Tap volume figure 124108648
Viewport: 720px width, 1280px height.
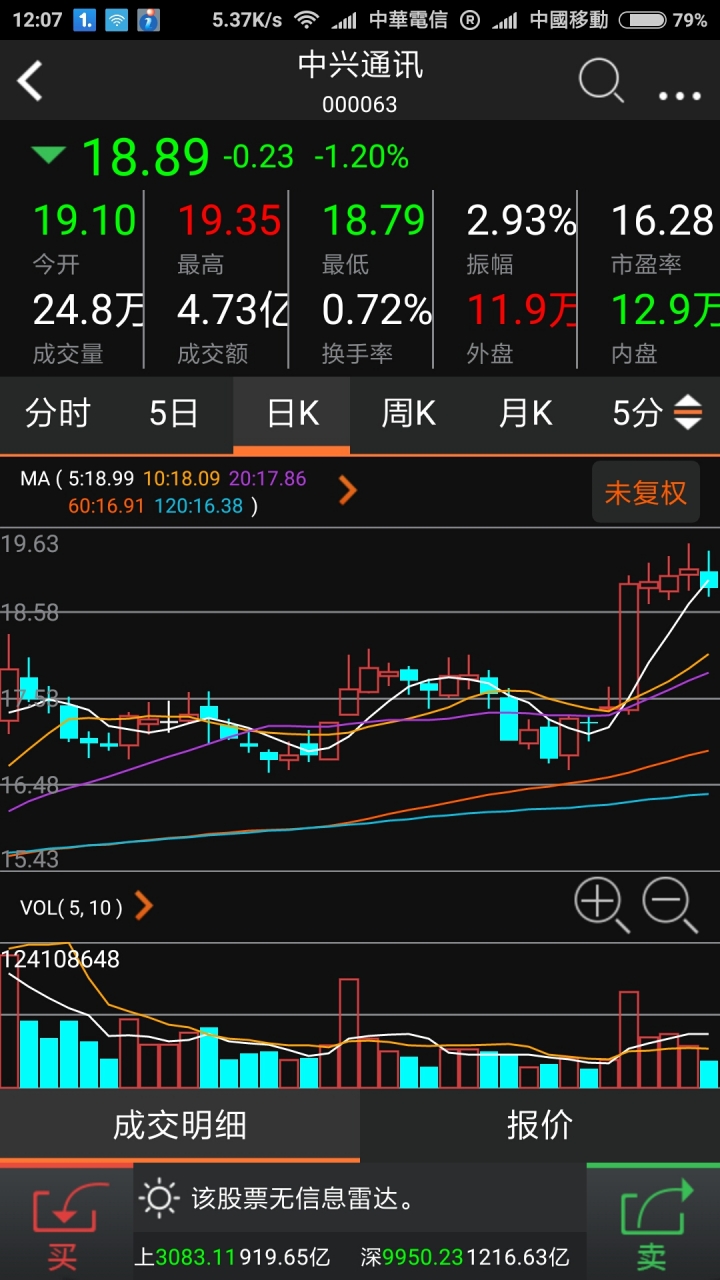point(60,959)
